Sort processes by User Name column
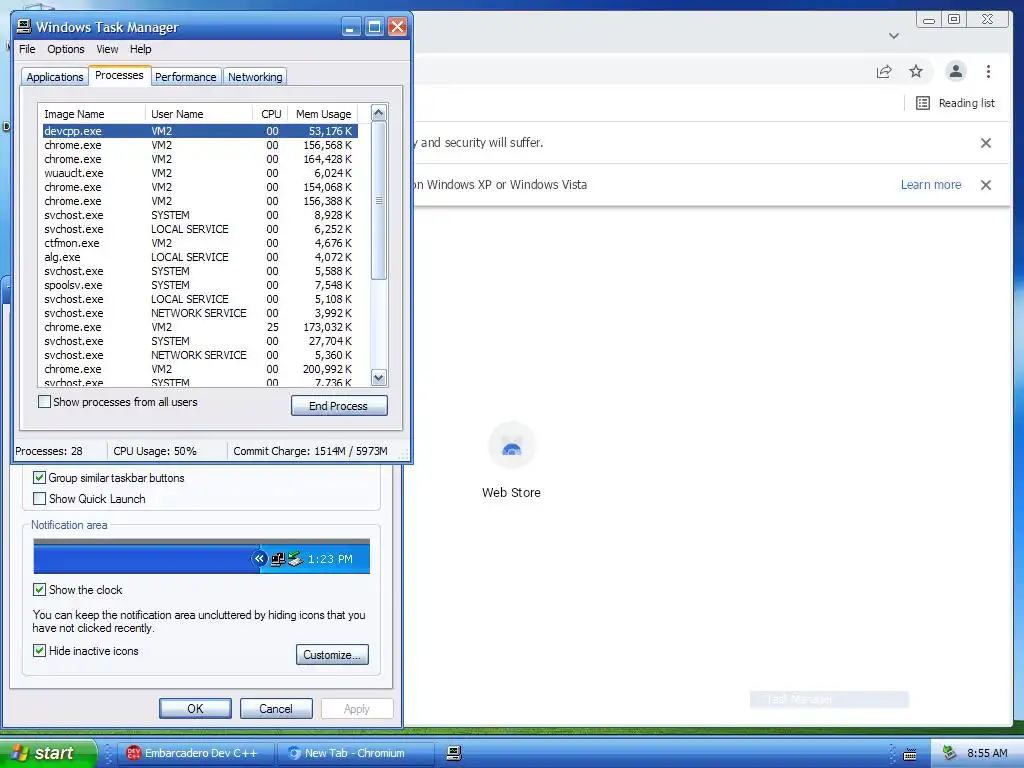 [x=199, y=114]
